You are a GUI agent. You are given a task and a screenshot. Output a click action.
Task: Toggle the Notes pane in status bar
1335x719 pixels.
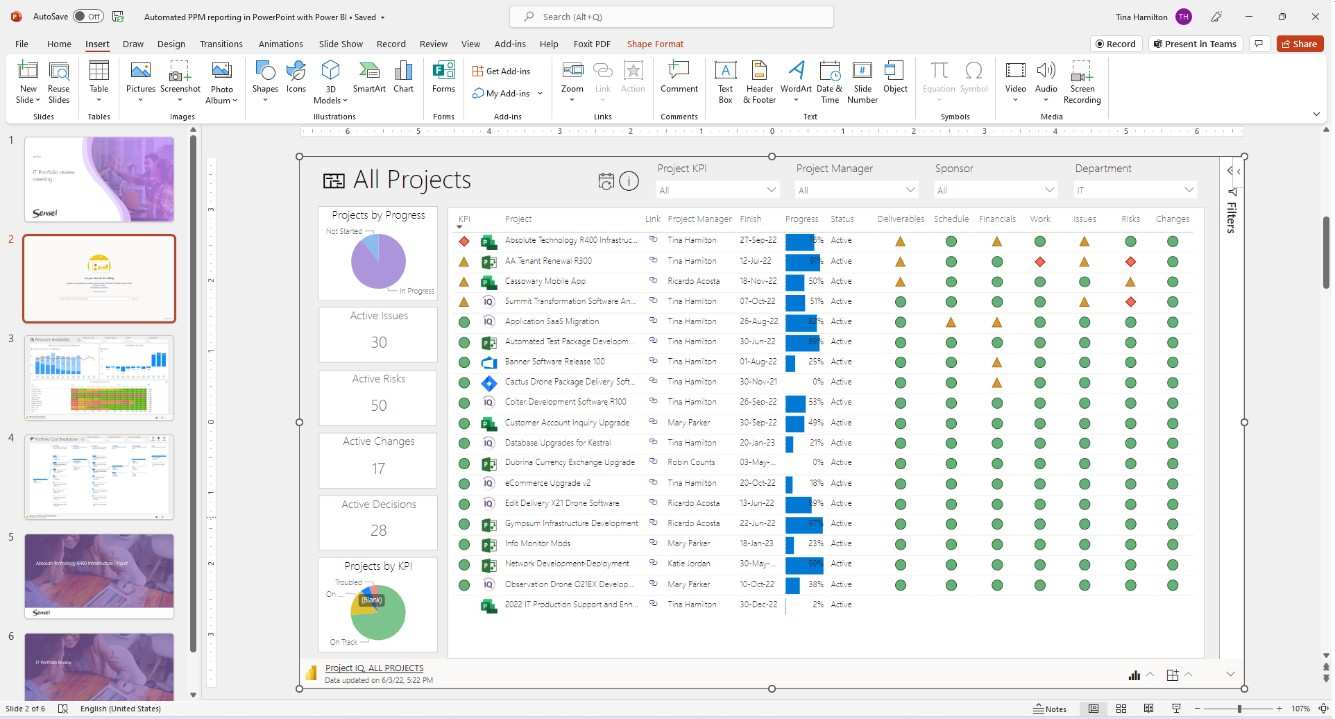1049,709
